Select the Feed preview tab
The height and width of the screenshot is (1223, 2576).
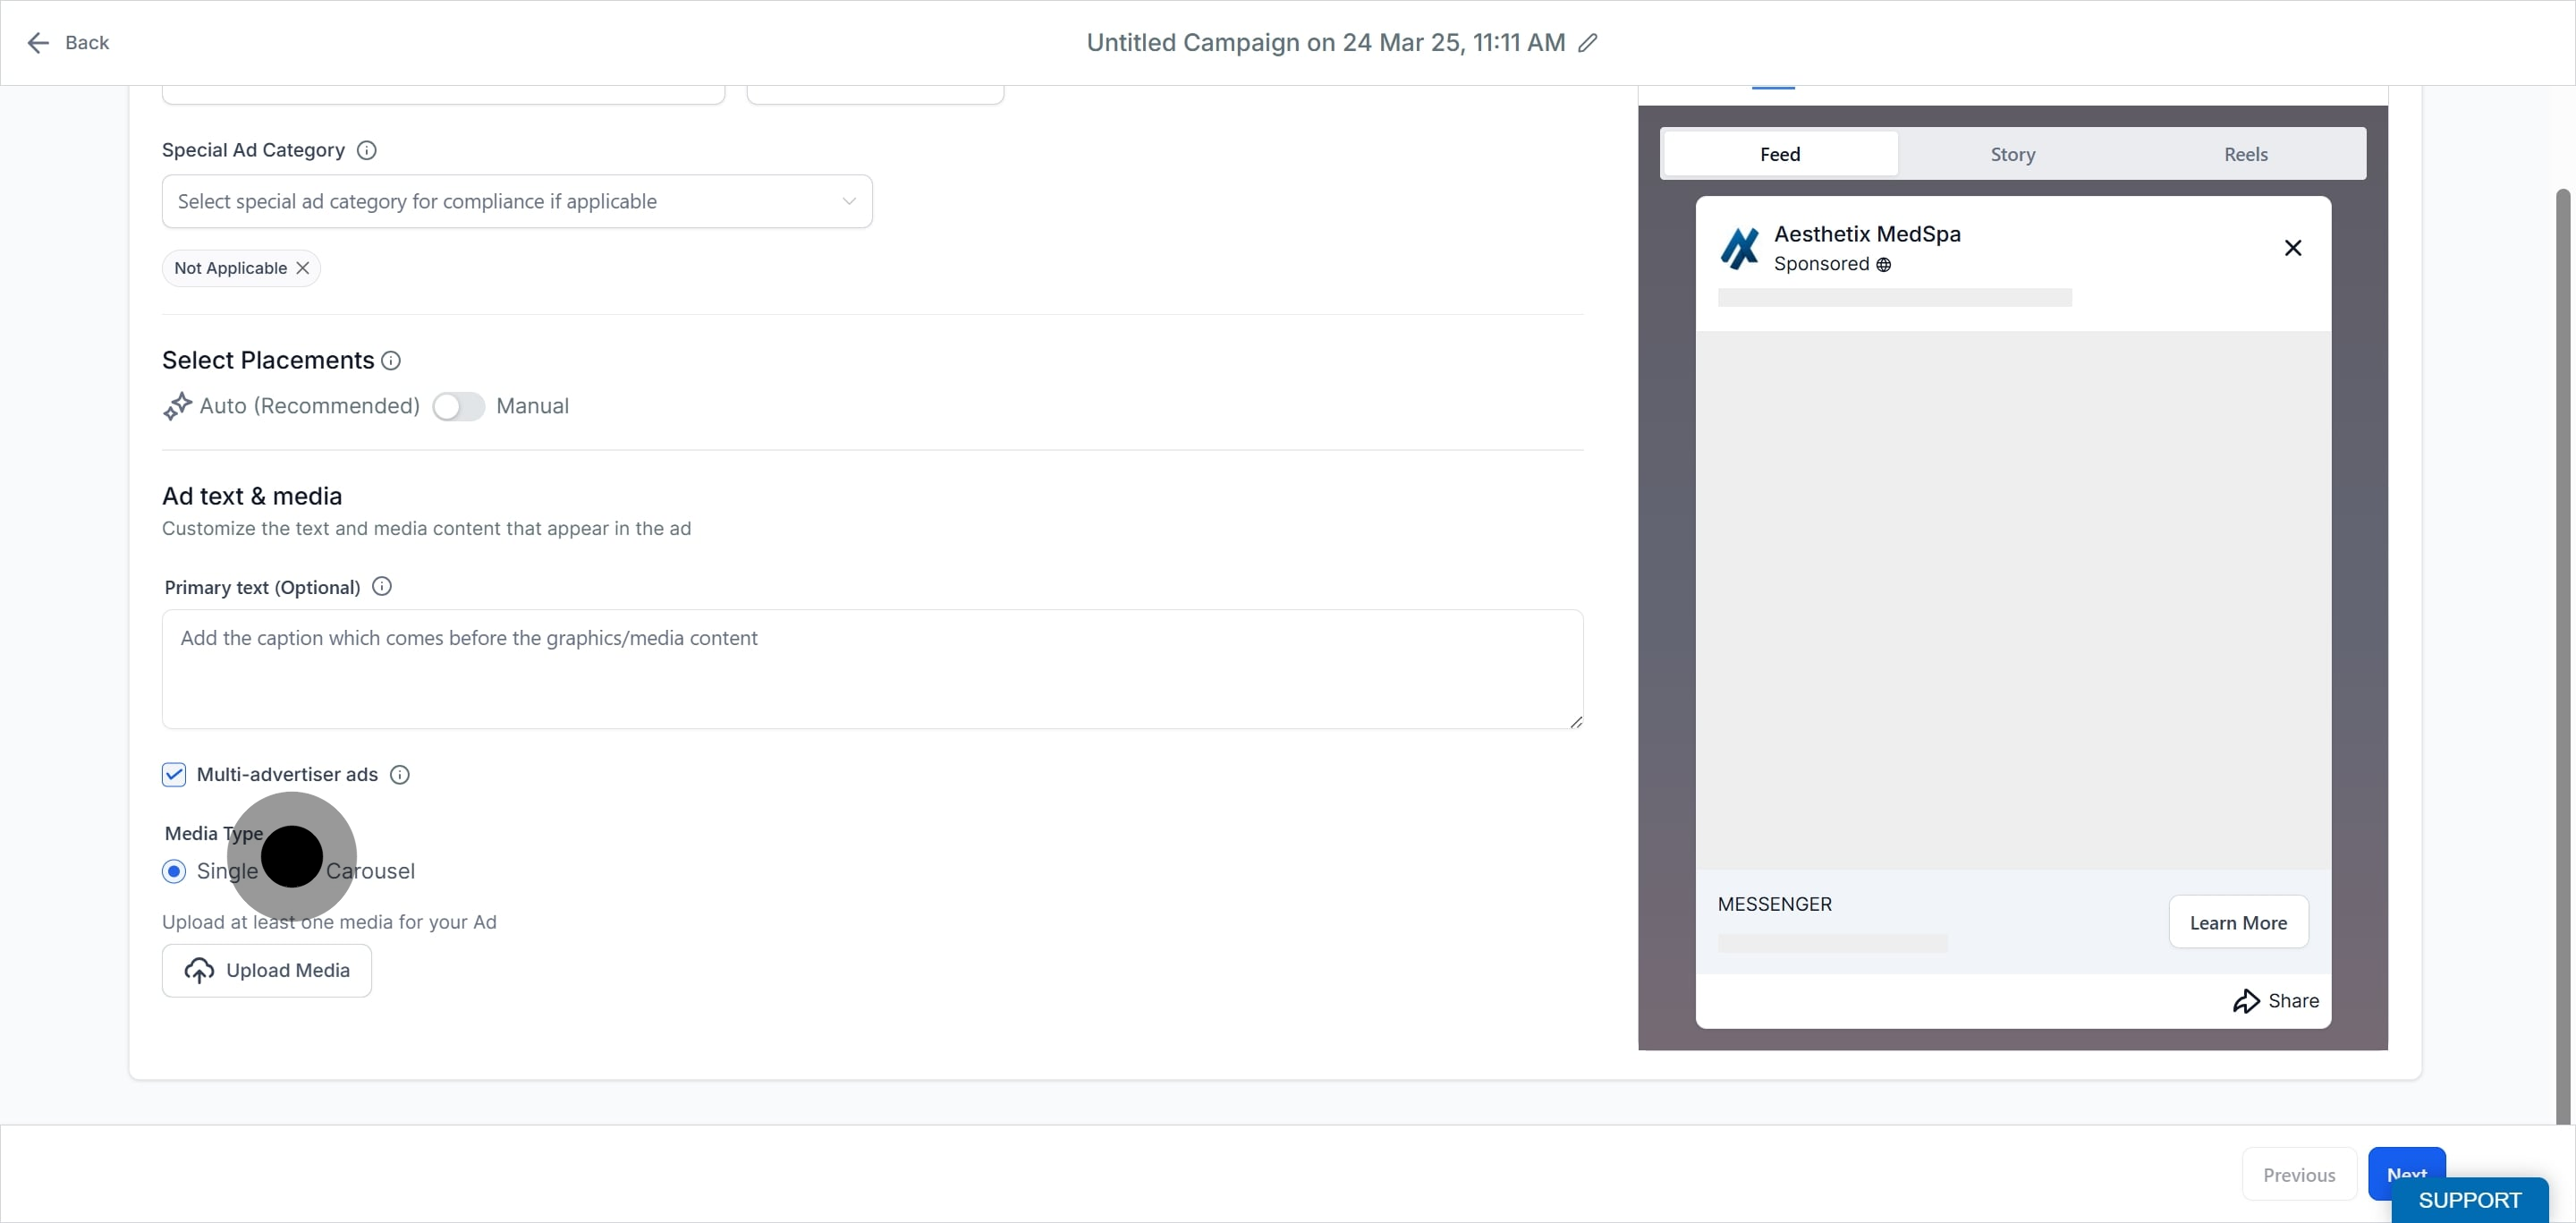coord(1780,154)
